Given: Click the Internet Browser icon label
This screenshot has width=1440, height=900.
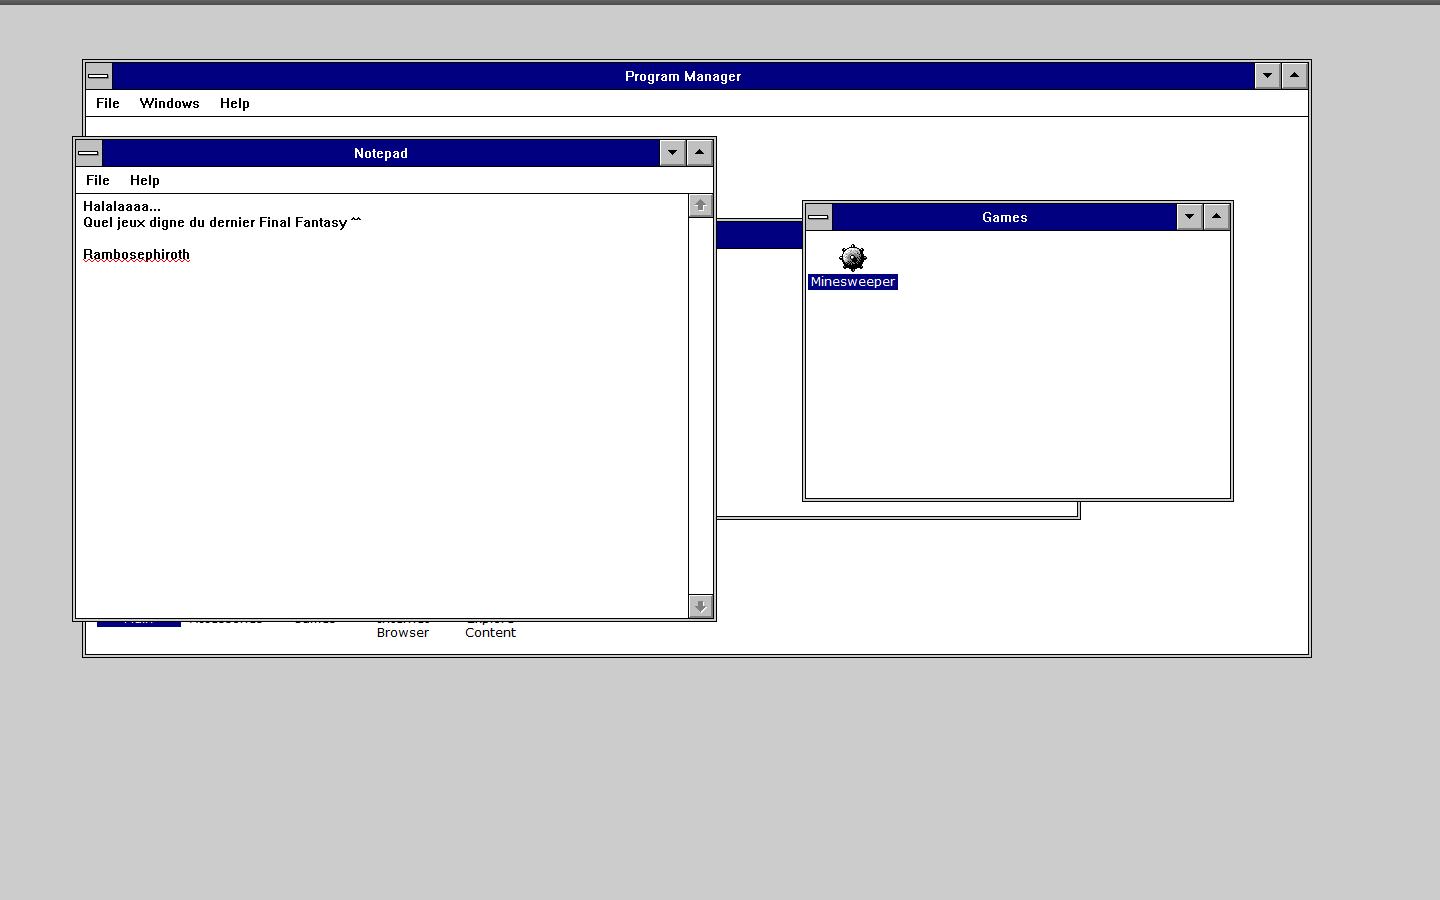Looking at the screenshot, I should 402,631.
